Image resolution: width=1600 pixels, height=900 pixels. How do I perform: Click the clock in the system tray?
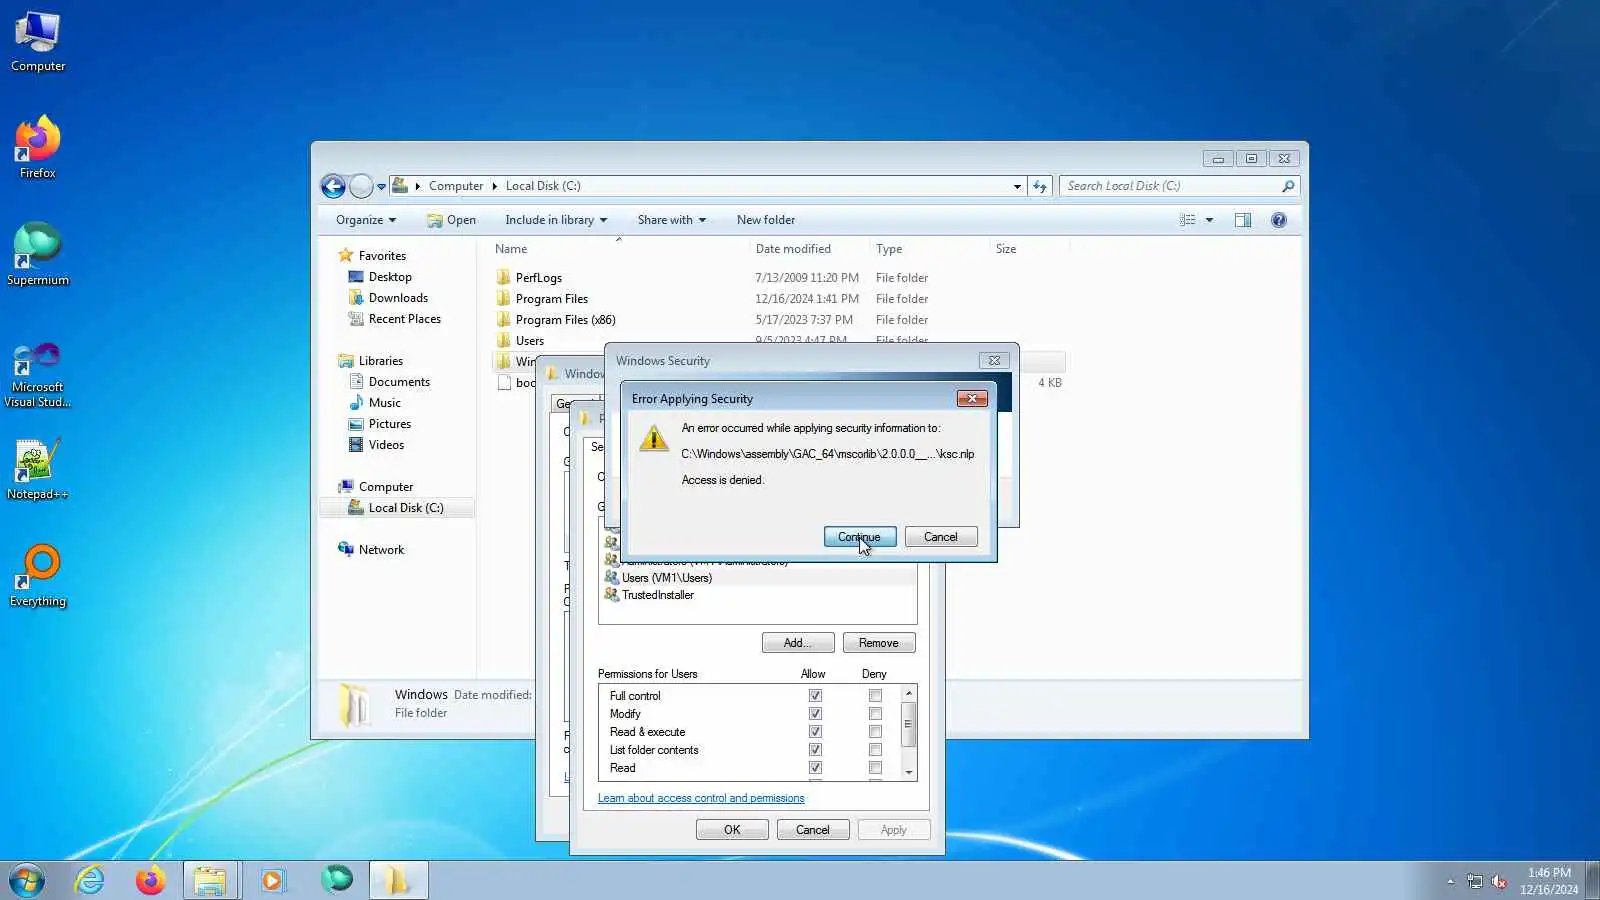[x=1549, y=881]
